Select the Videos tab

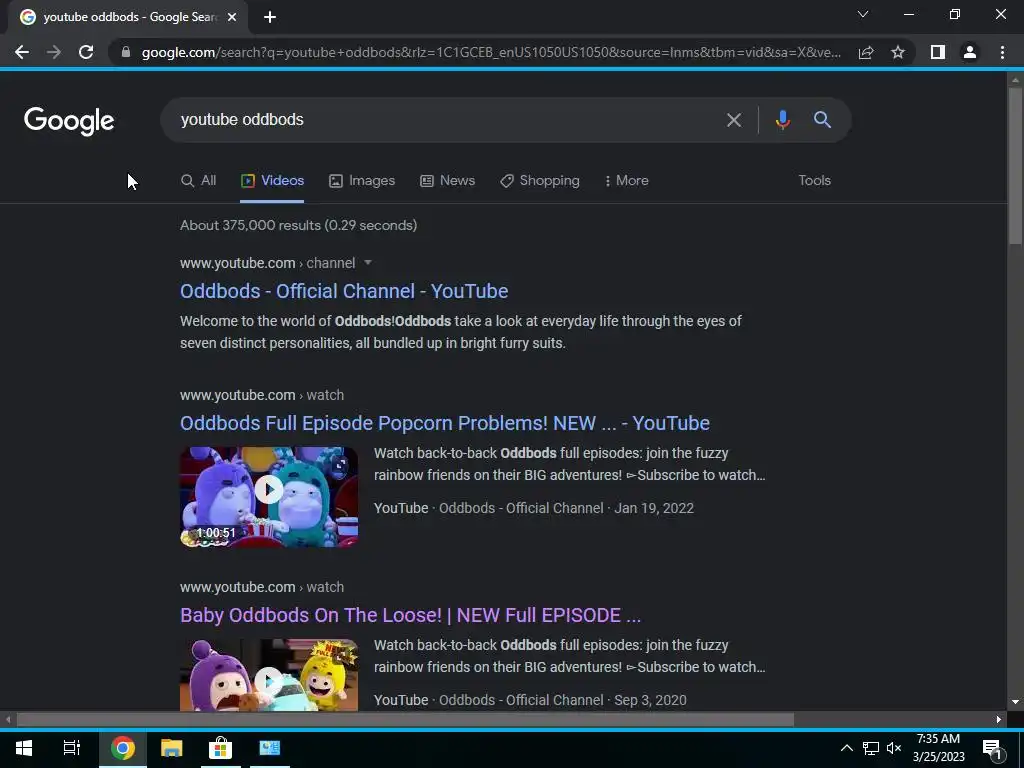pyautogui.click(x=272, y=181)
